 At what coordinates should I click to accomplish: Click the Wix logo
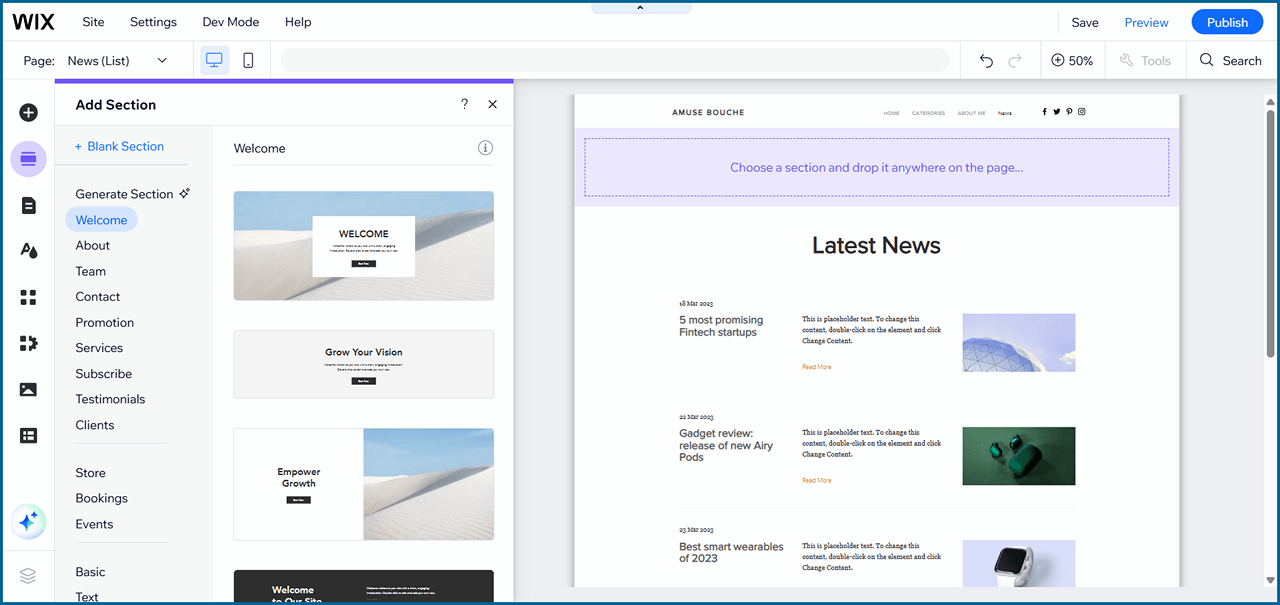(33, 22)
